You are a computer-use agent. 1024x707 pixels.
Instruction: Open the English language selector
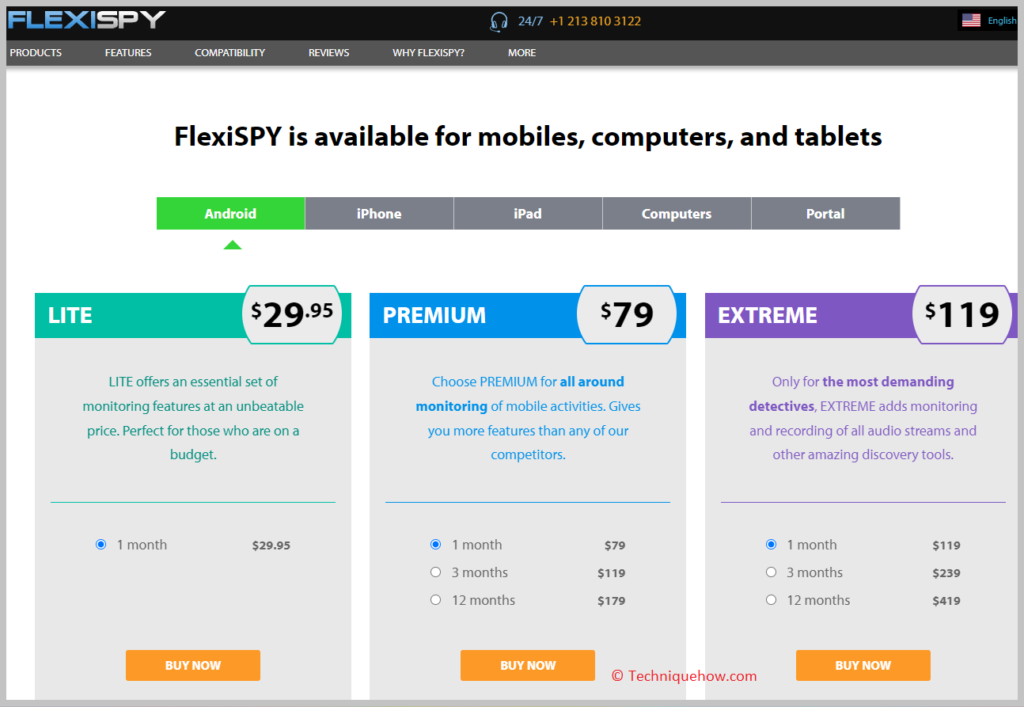(1002, 21)
